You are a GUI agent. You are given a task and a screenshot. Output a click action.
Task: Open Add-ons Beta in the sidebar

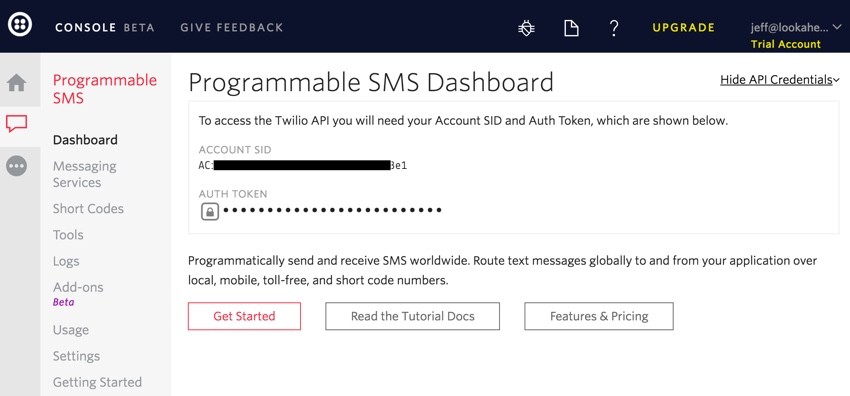[78, 294]
